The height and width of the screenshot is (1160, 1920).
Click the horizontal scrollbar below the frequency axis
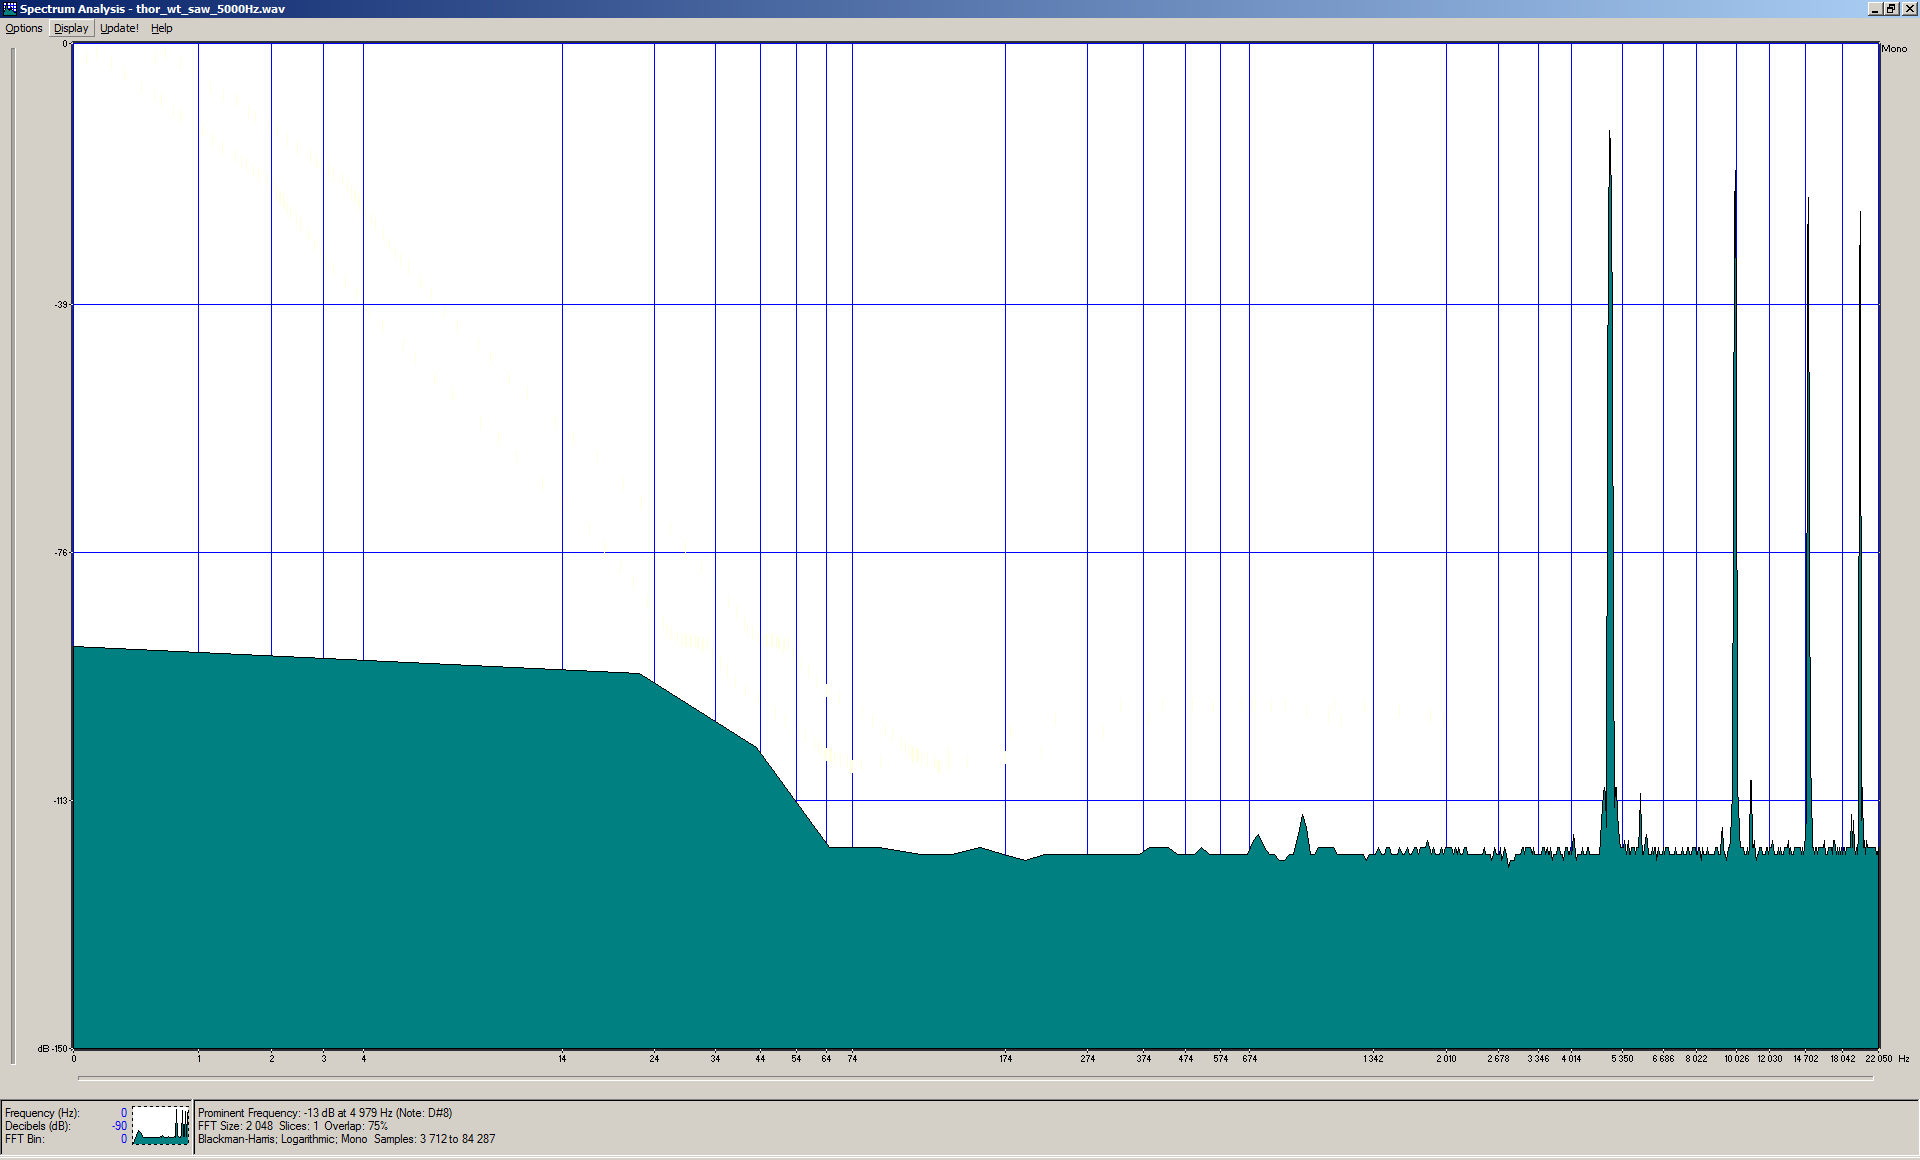975,1078
